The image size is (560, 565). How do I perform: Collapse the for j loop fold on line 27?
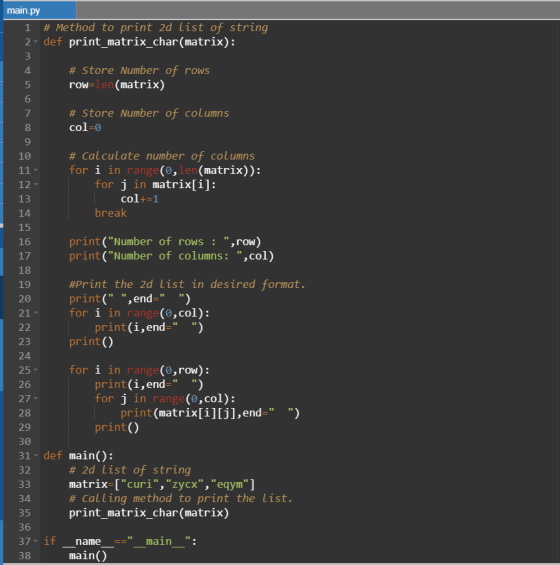tap(36, 399)
